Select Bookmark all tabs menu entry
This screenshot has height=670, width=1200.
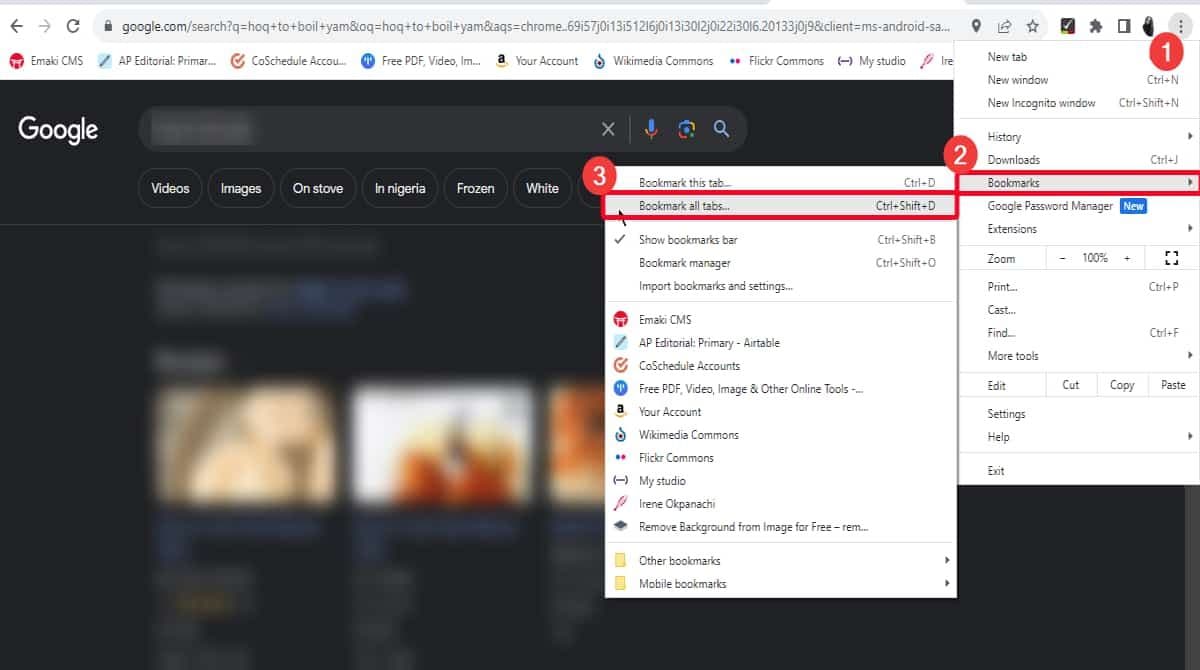[x=684, y=206]
